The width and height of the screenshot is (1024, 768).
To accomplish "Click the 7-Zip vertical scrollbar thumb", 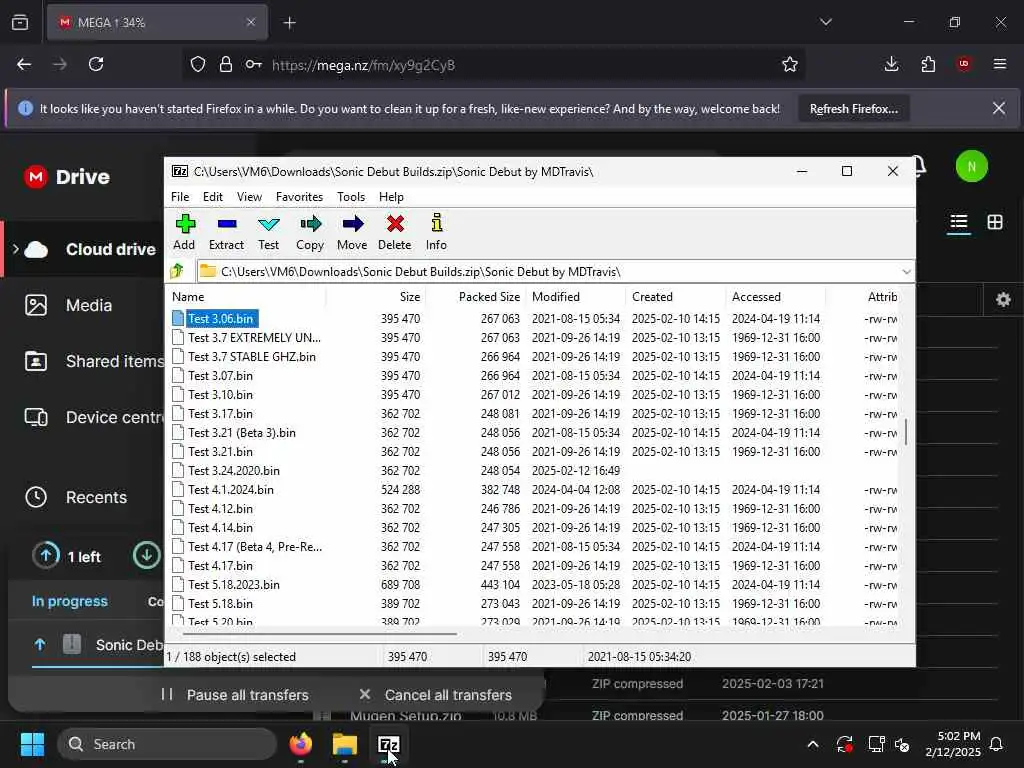I will (906, 432).
